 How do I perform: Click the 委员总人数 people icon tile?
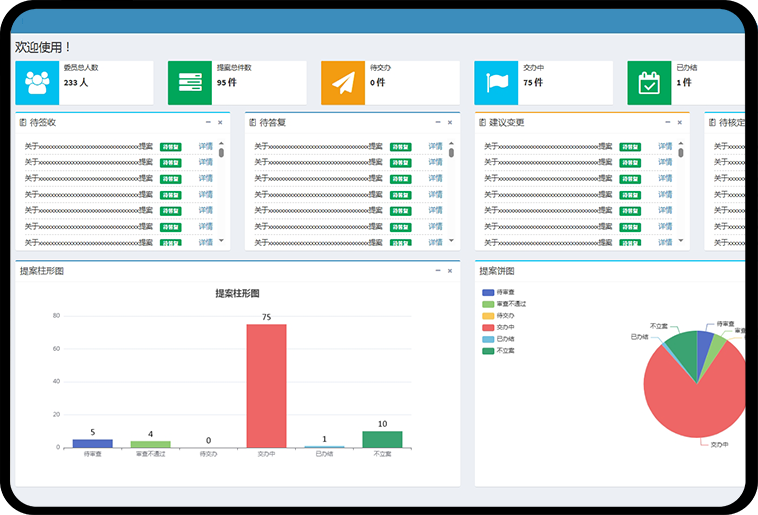[x=38, y=83]
